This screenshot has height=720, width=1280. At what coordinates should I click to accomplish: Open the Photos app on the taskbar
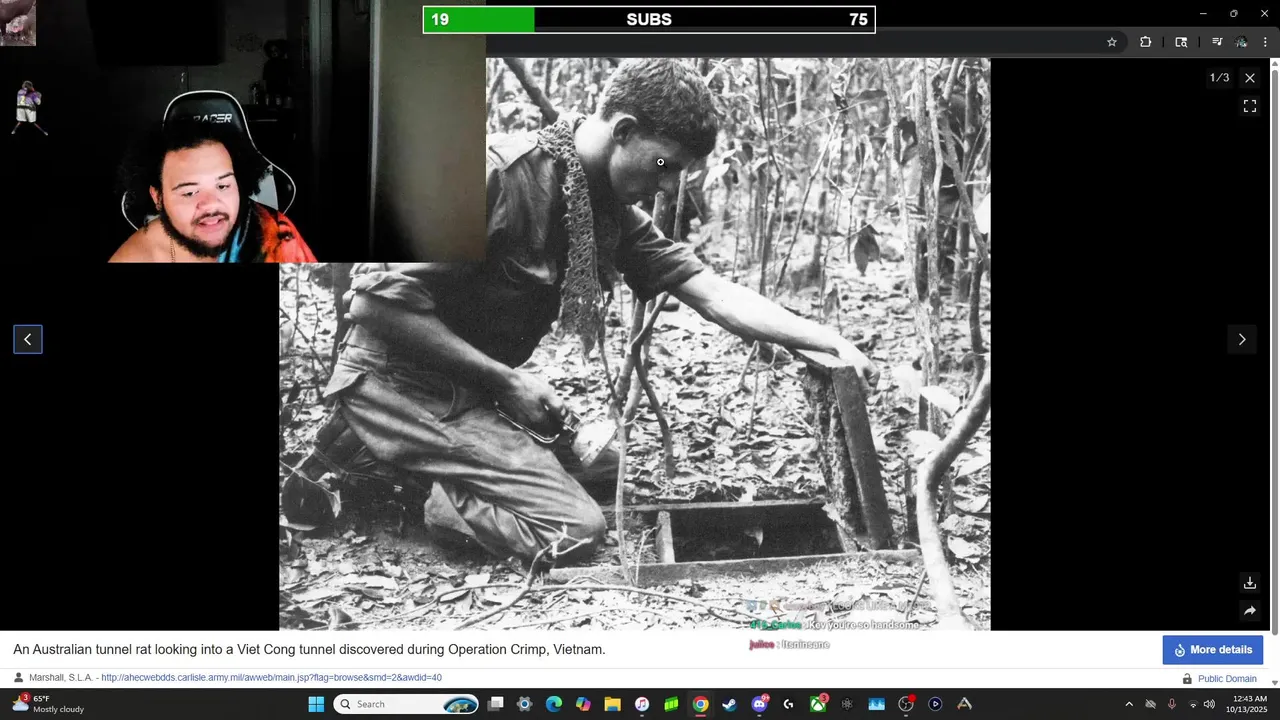click(876, 704)
